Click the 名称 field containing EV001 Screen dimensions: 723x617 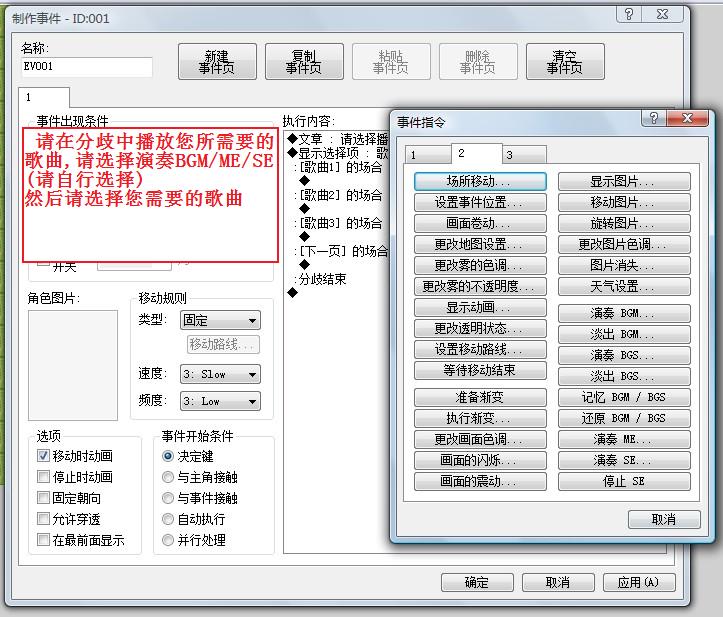tap(87, 66)
